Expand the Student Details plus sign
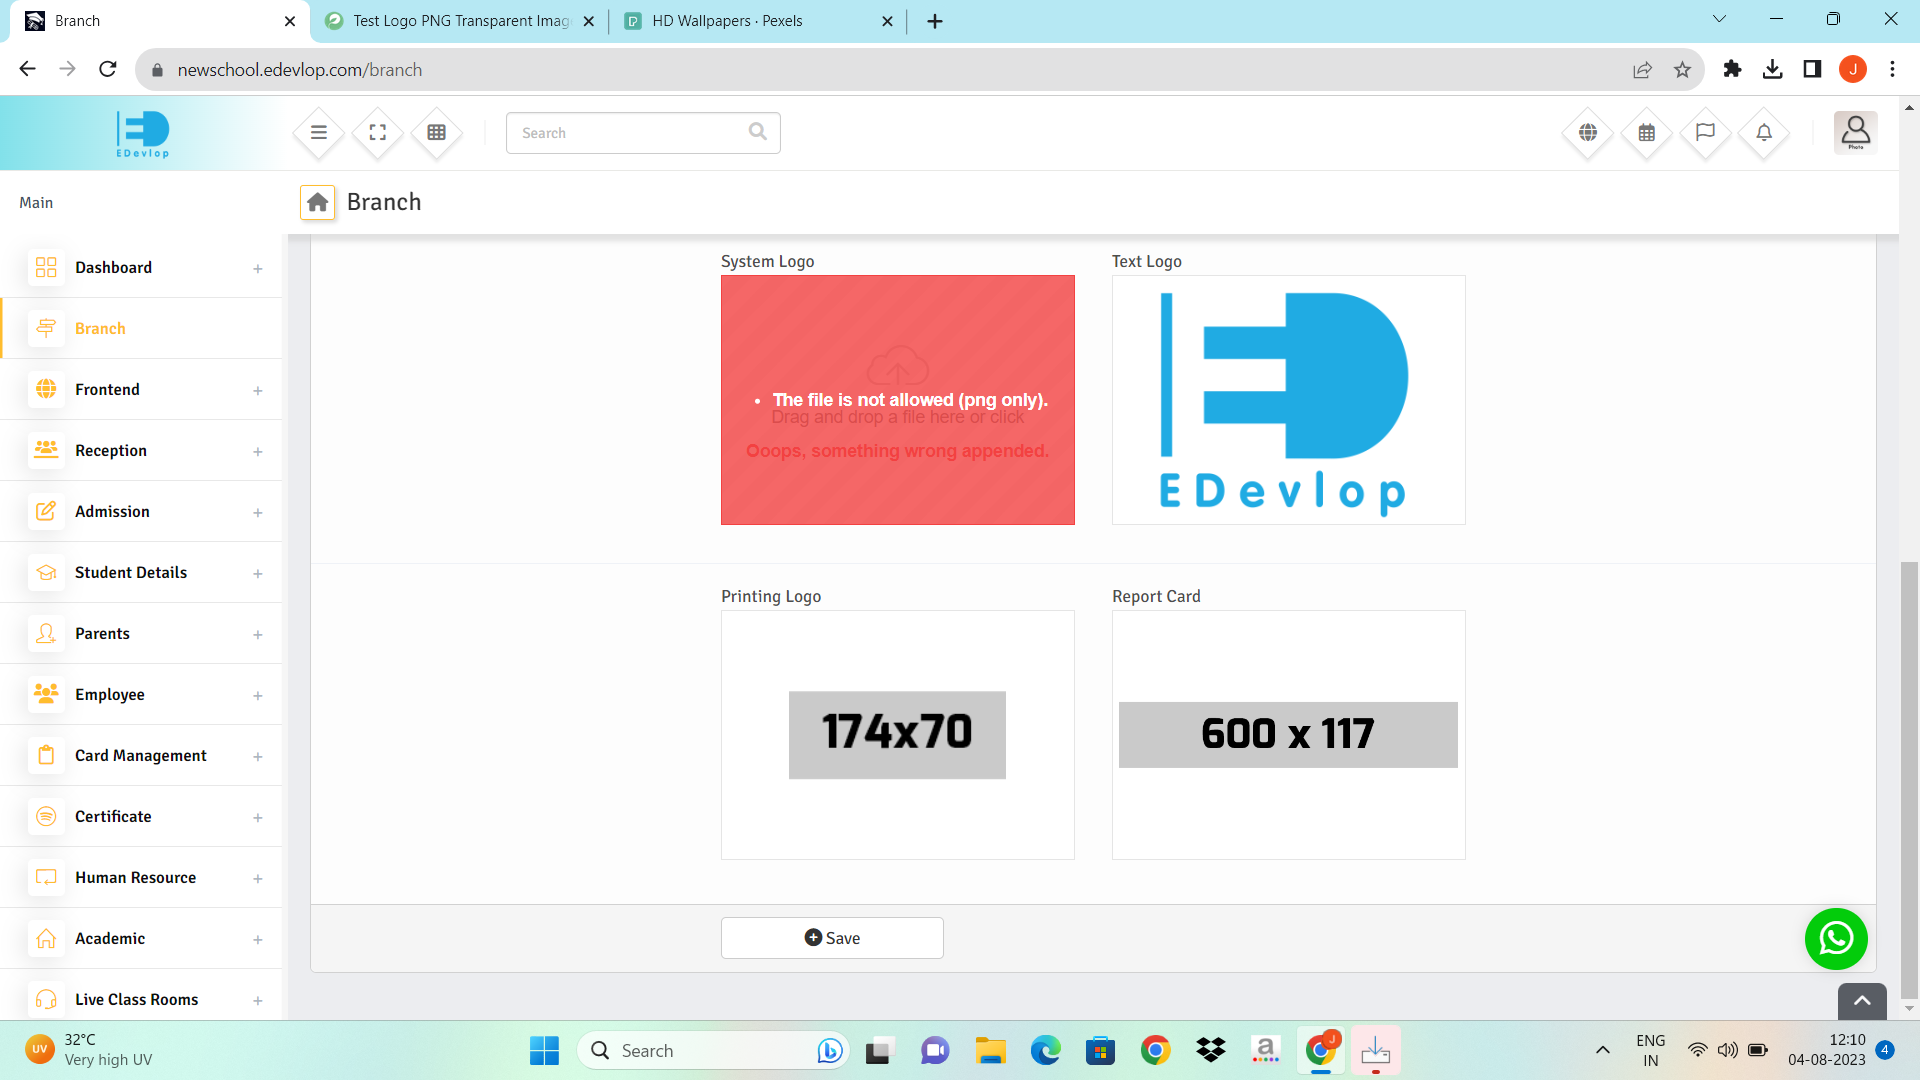 coord(258,573)
